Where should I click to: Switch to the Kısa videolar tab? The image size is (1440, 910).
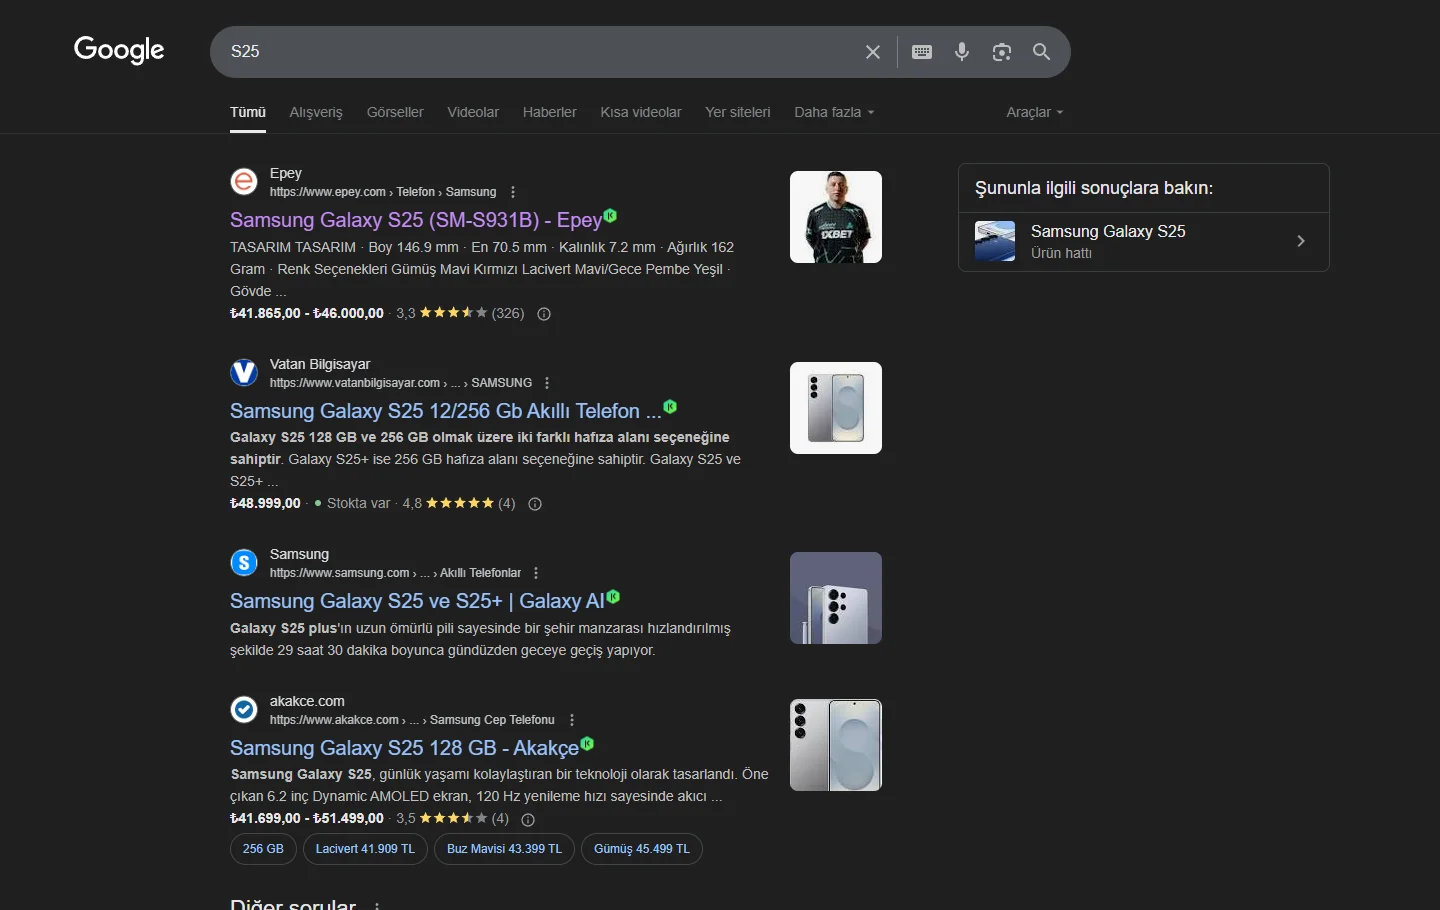click(x=641, y=112)
